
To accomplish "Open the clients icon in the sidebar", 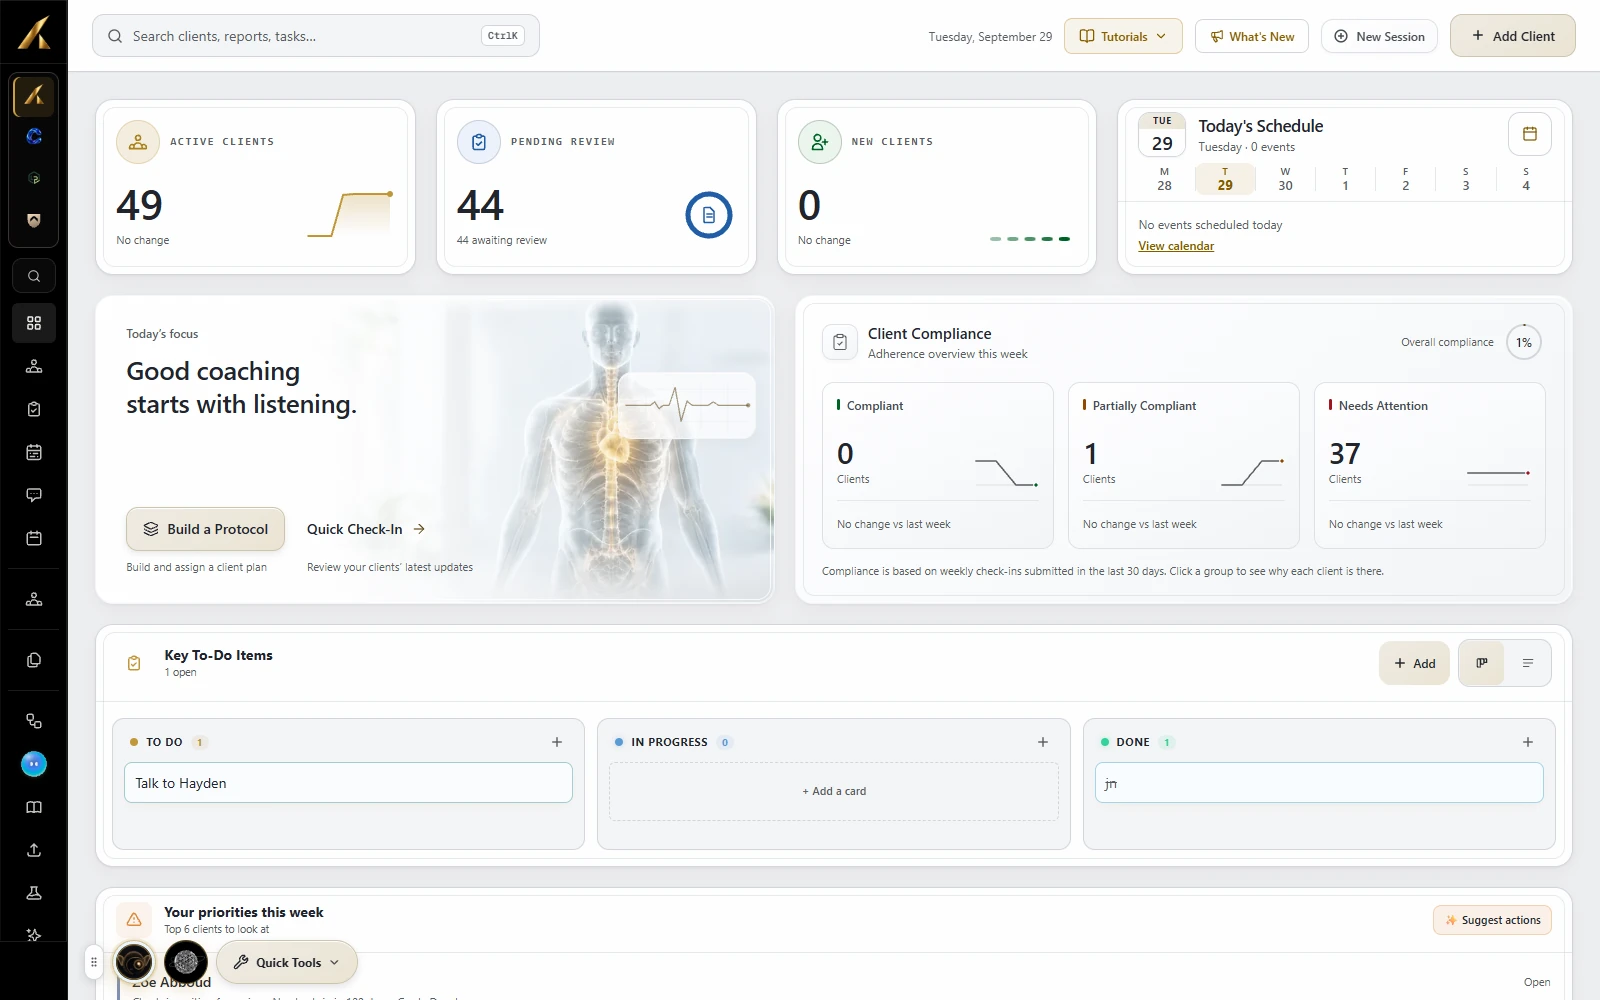I will 34,366.
